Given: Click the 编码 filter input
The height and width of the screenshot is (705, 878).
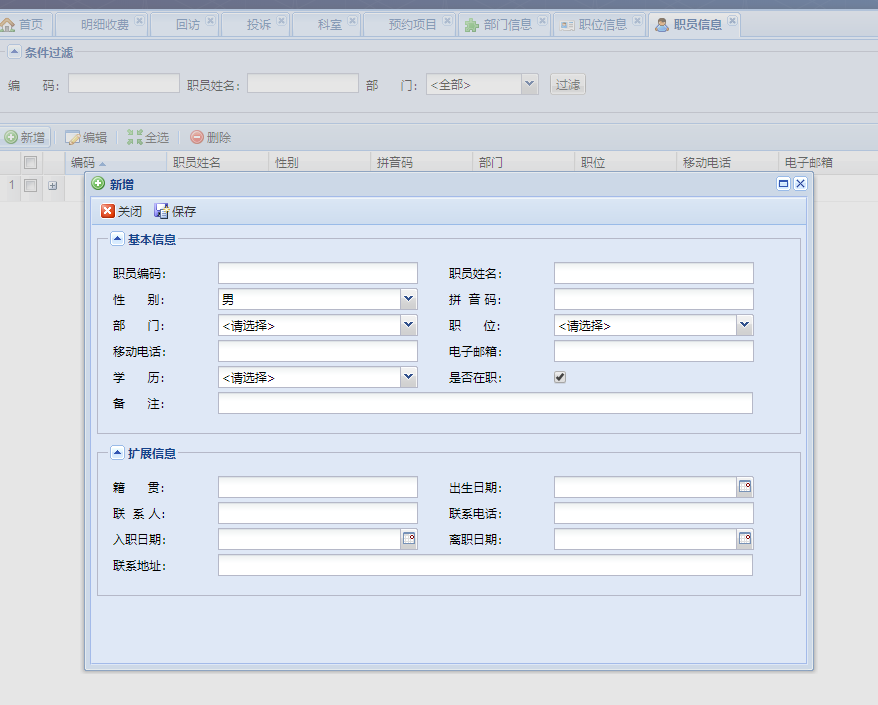Looking at the screenshot, I should (x=124, y=83).
